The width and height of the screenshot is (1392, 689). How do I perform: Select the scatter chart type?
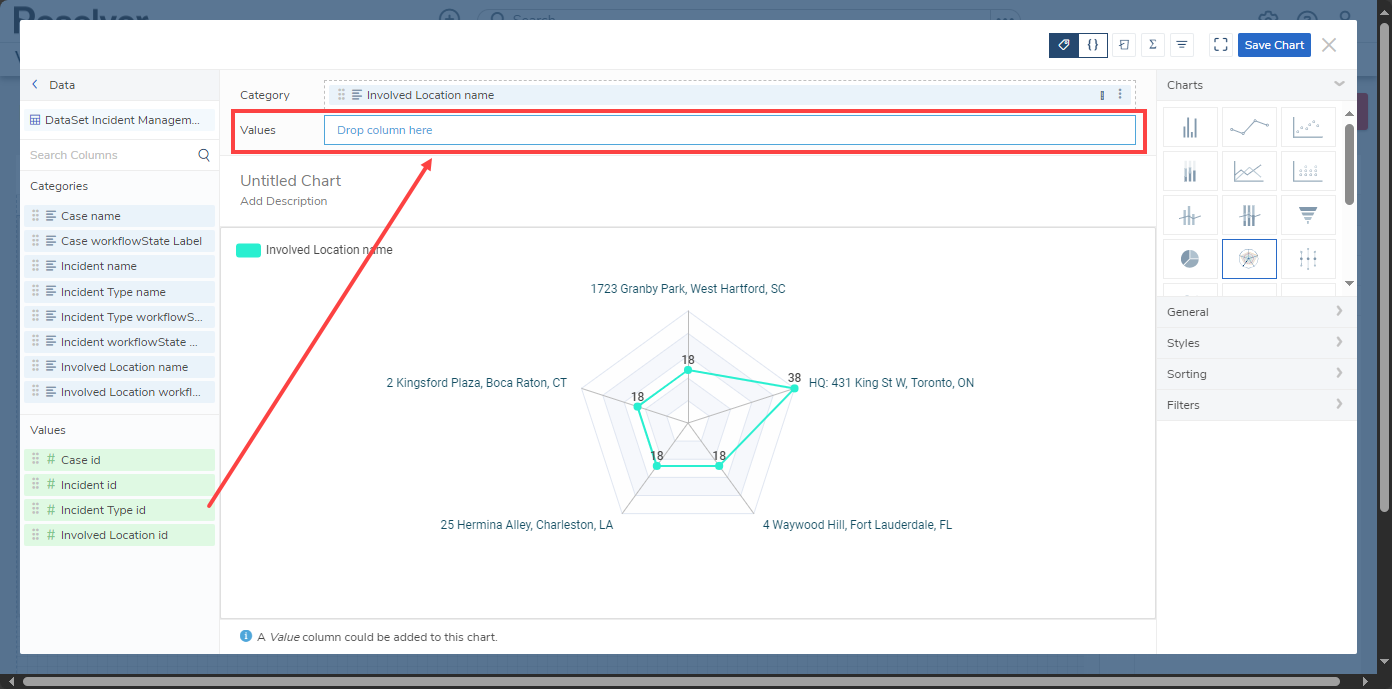(x=1308, y=127)
